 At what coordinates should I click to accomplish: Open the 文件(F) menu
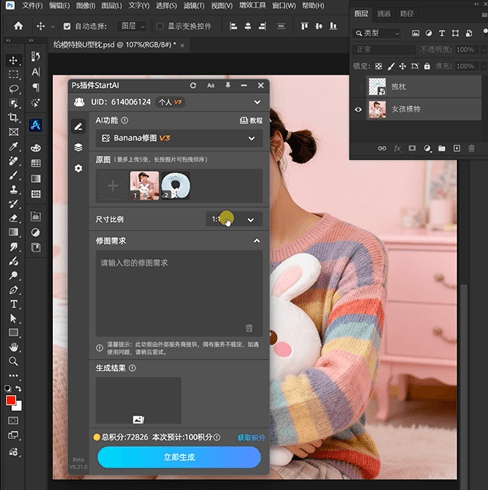click(x=32, y=6)
